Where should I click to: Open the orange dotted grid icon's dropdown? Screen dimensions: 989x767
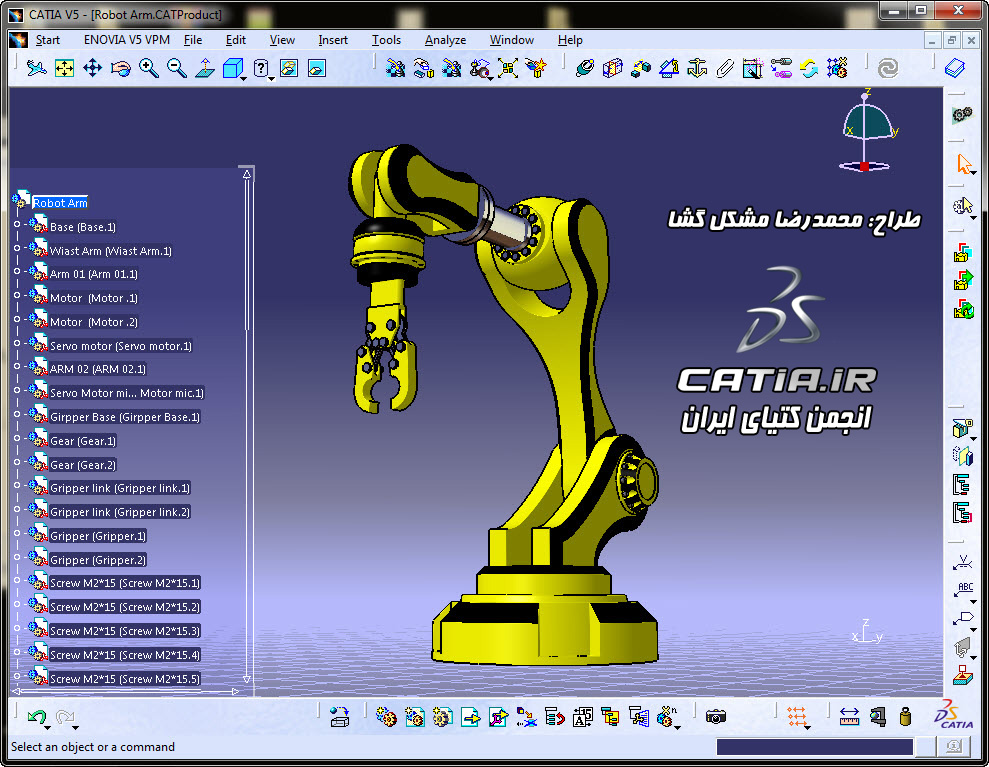pyautogui.click(x=808, y=727)
